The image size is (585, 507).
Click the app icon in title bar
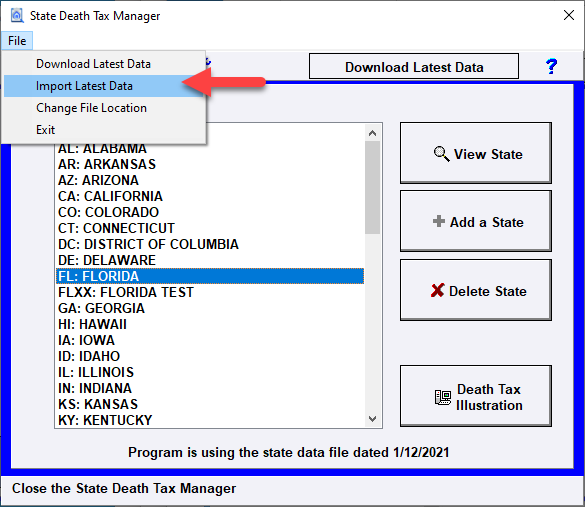click(17, 16)
